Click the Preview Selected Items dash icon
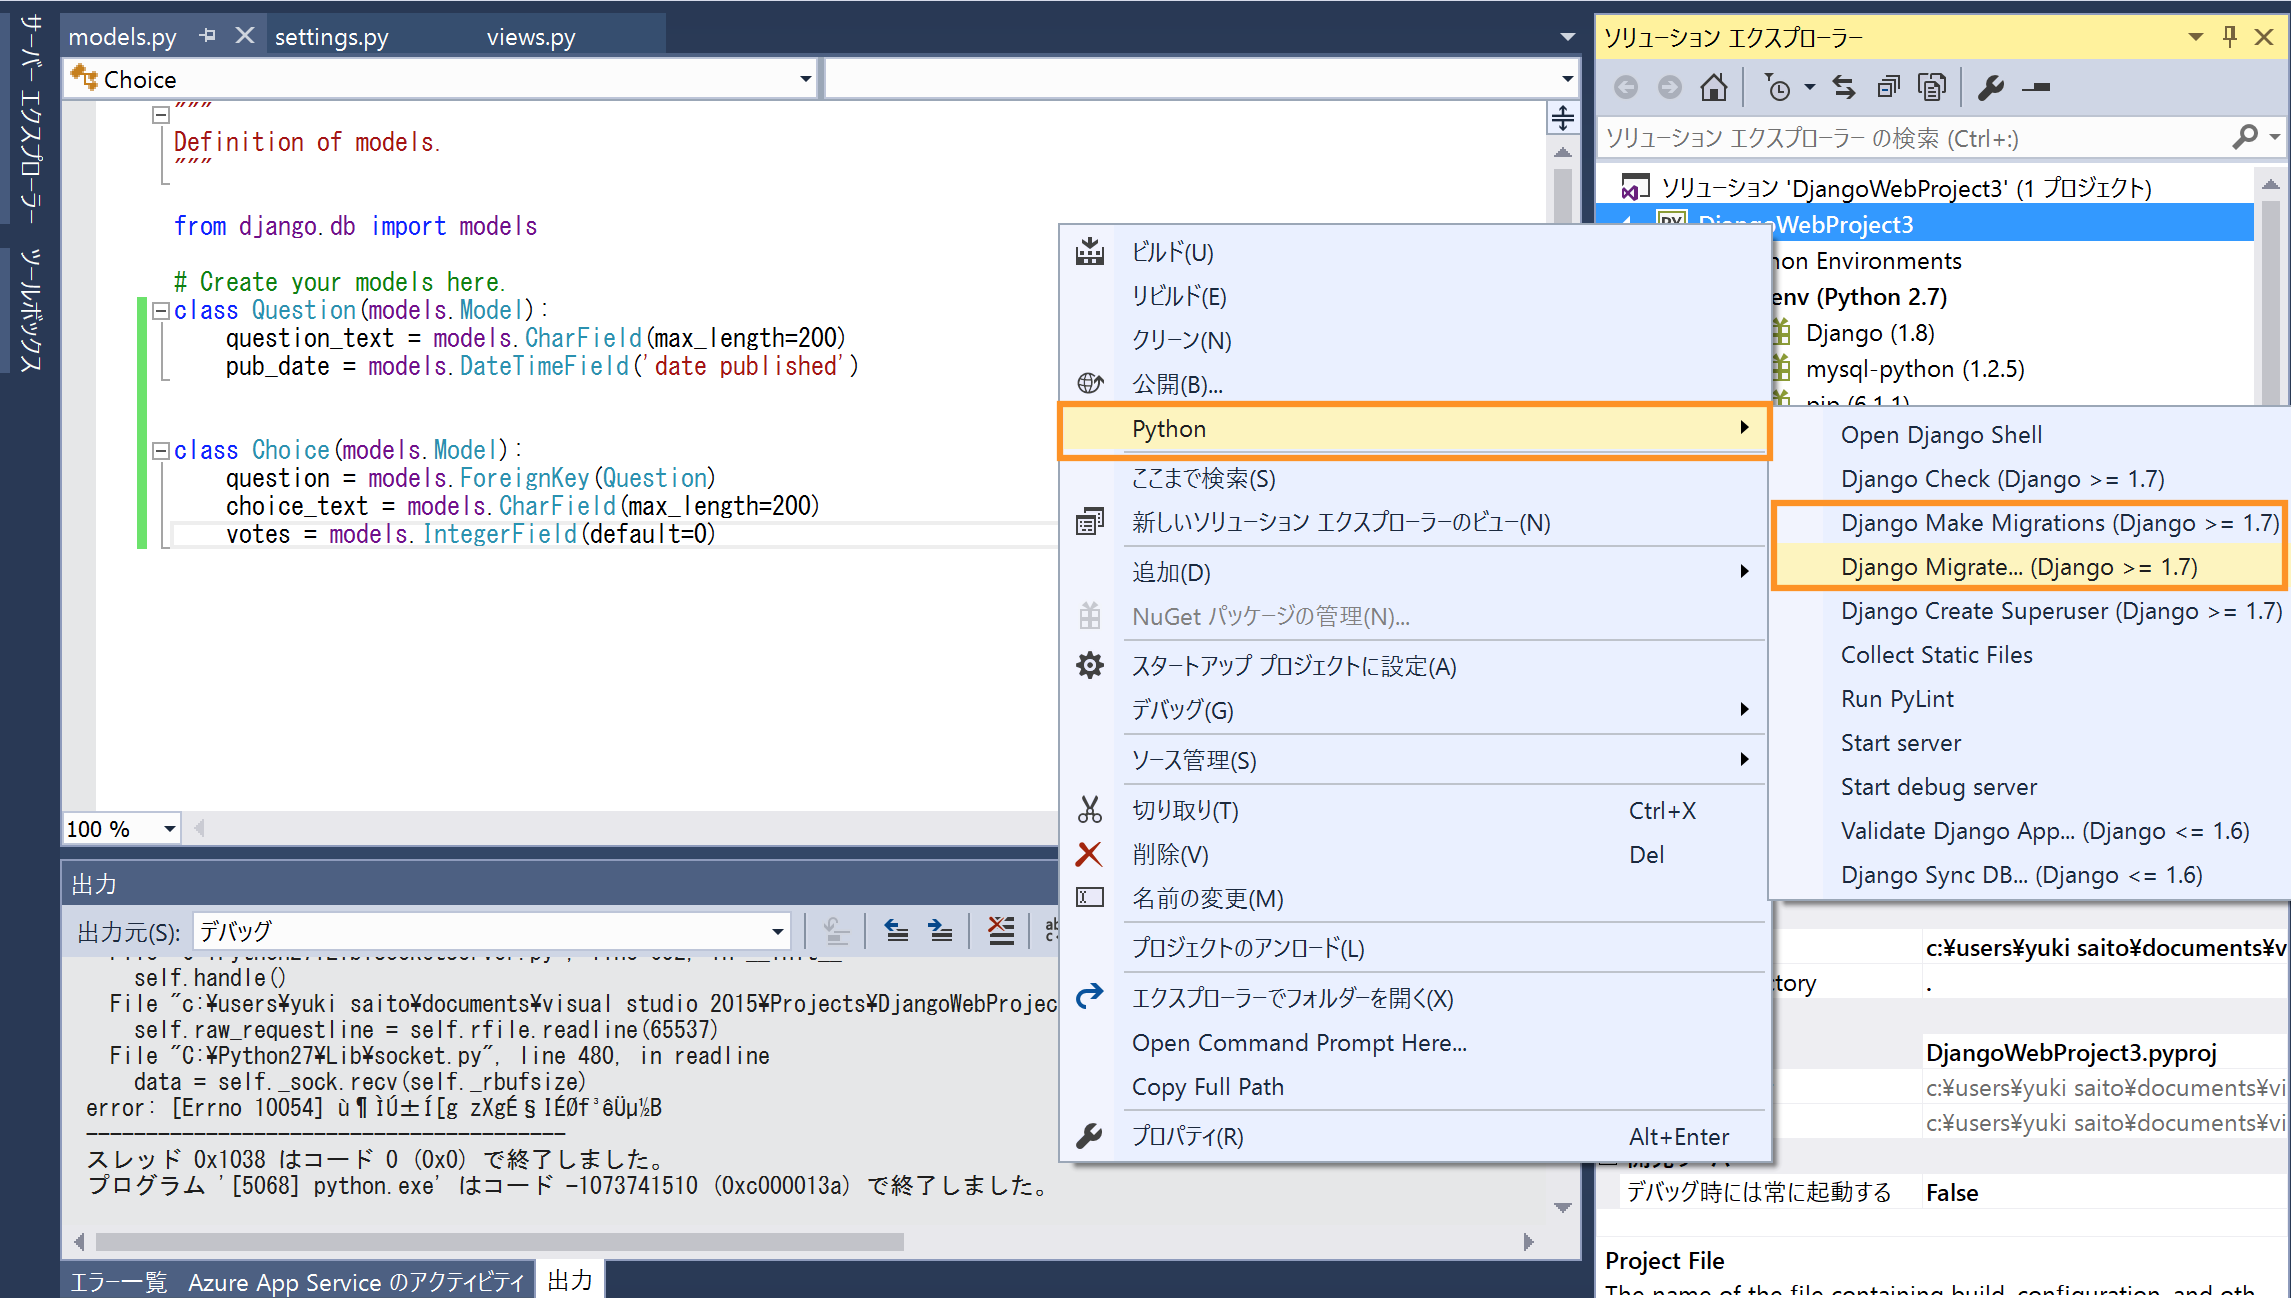2291x1298 pixels. pyautogui.click(x=2036, y=88)
